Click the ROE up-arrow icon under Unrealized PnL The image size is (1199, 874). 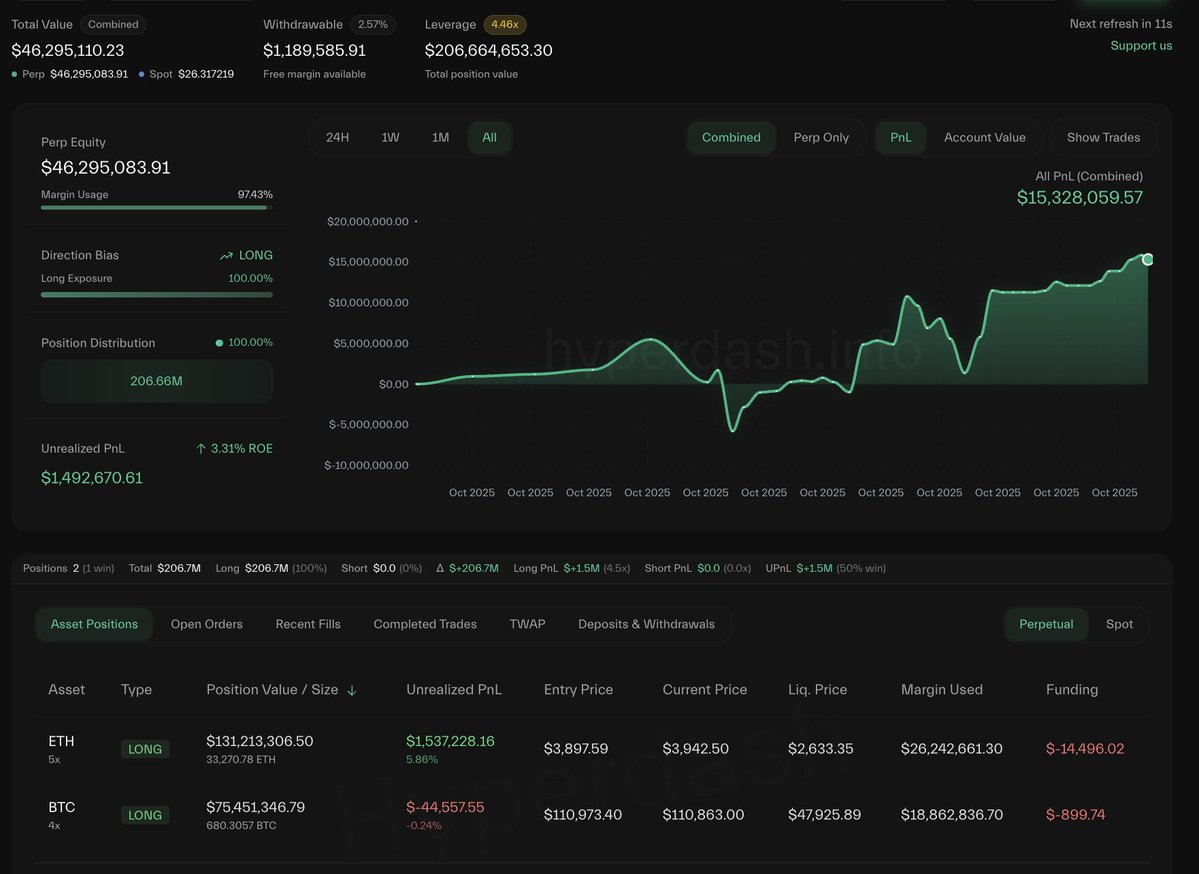coord(201,449)
